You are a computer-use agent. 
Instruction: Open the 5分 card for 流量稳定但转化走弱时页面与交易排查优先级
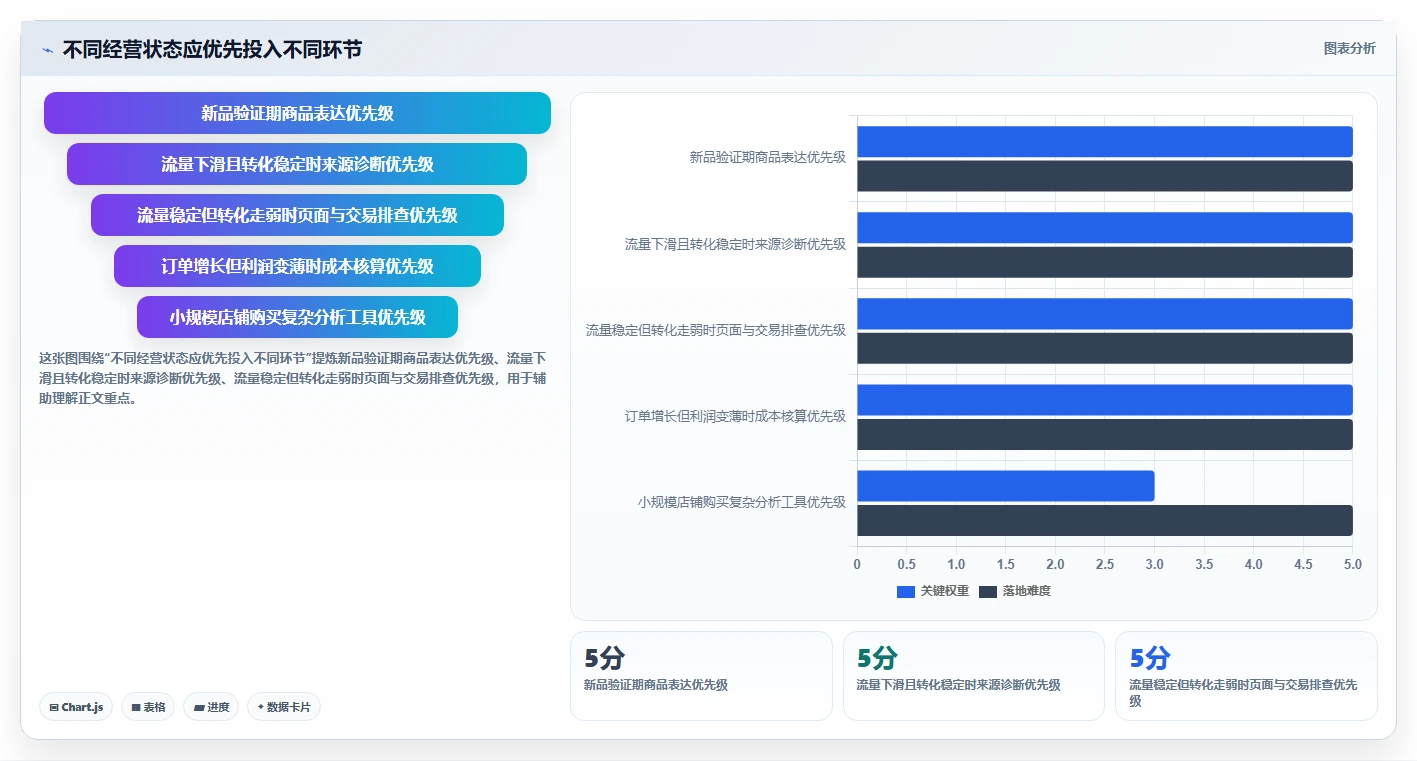click(1246, 676)
